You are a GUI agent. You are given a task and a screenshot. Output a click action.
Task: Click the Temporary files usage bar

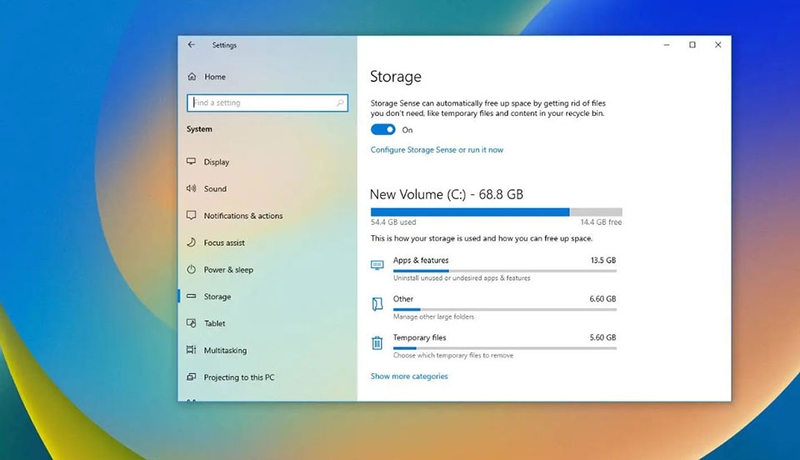coord(505,348)
